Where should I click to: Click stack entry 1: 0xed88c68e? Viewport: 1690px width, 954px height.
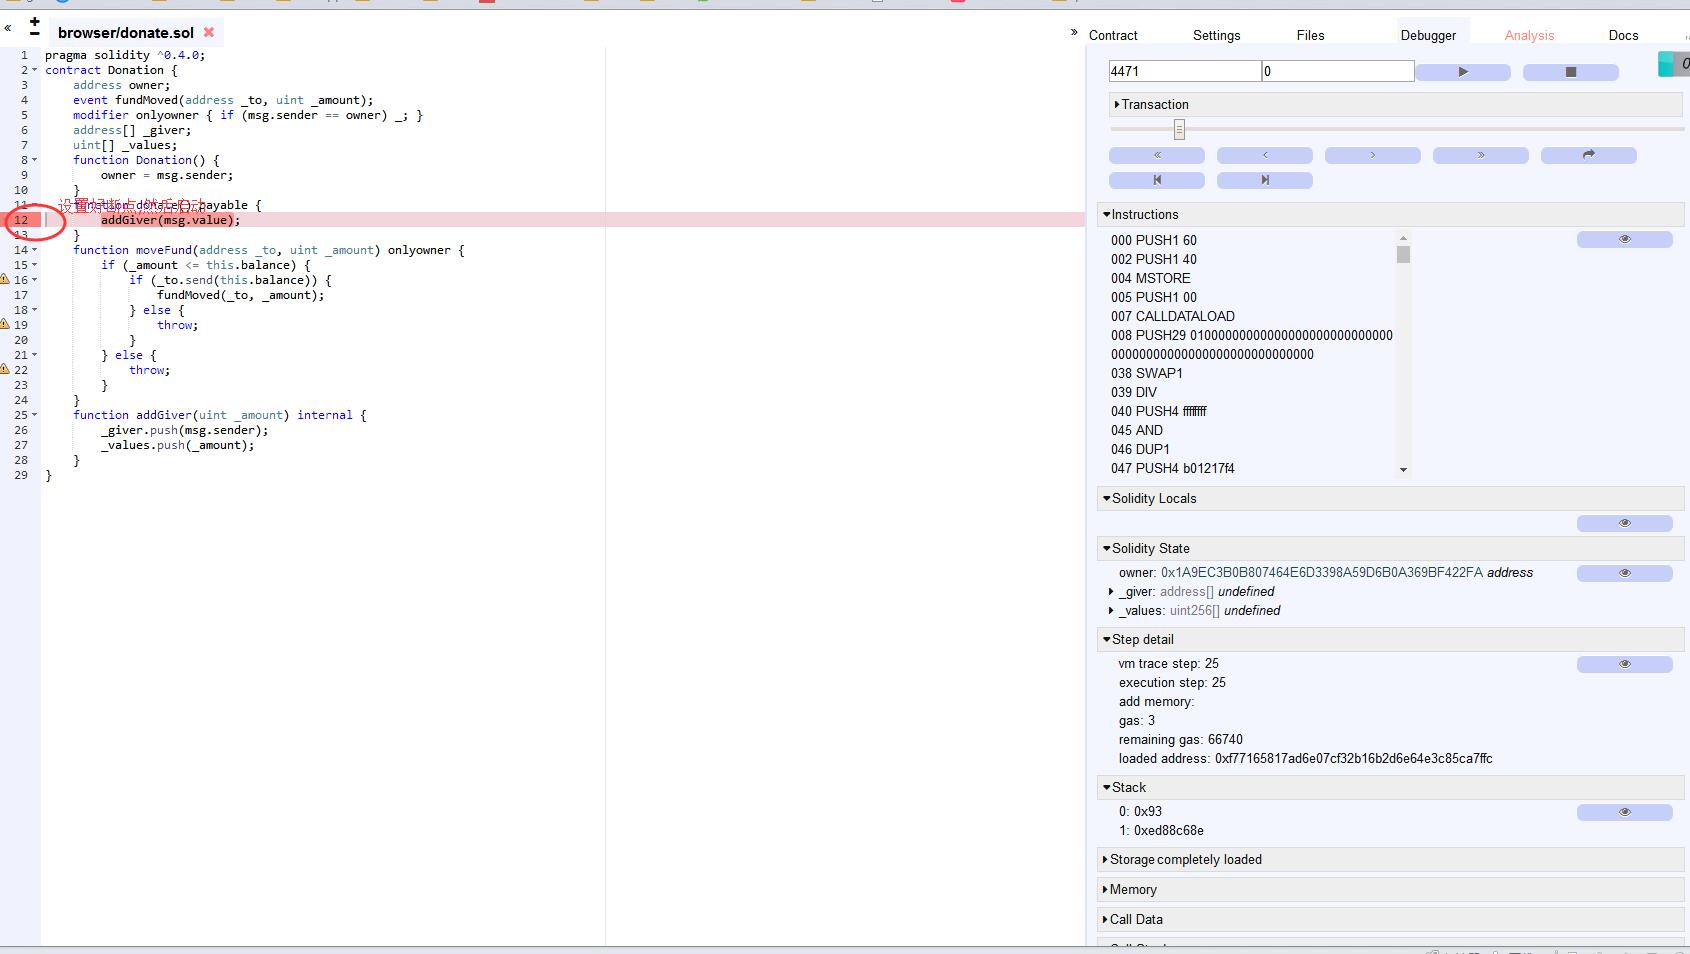pyautogui.click(x=1161, y=831)
